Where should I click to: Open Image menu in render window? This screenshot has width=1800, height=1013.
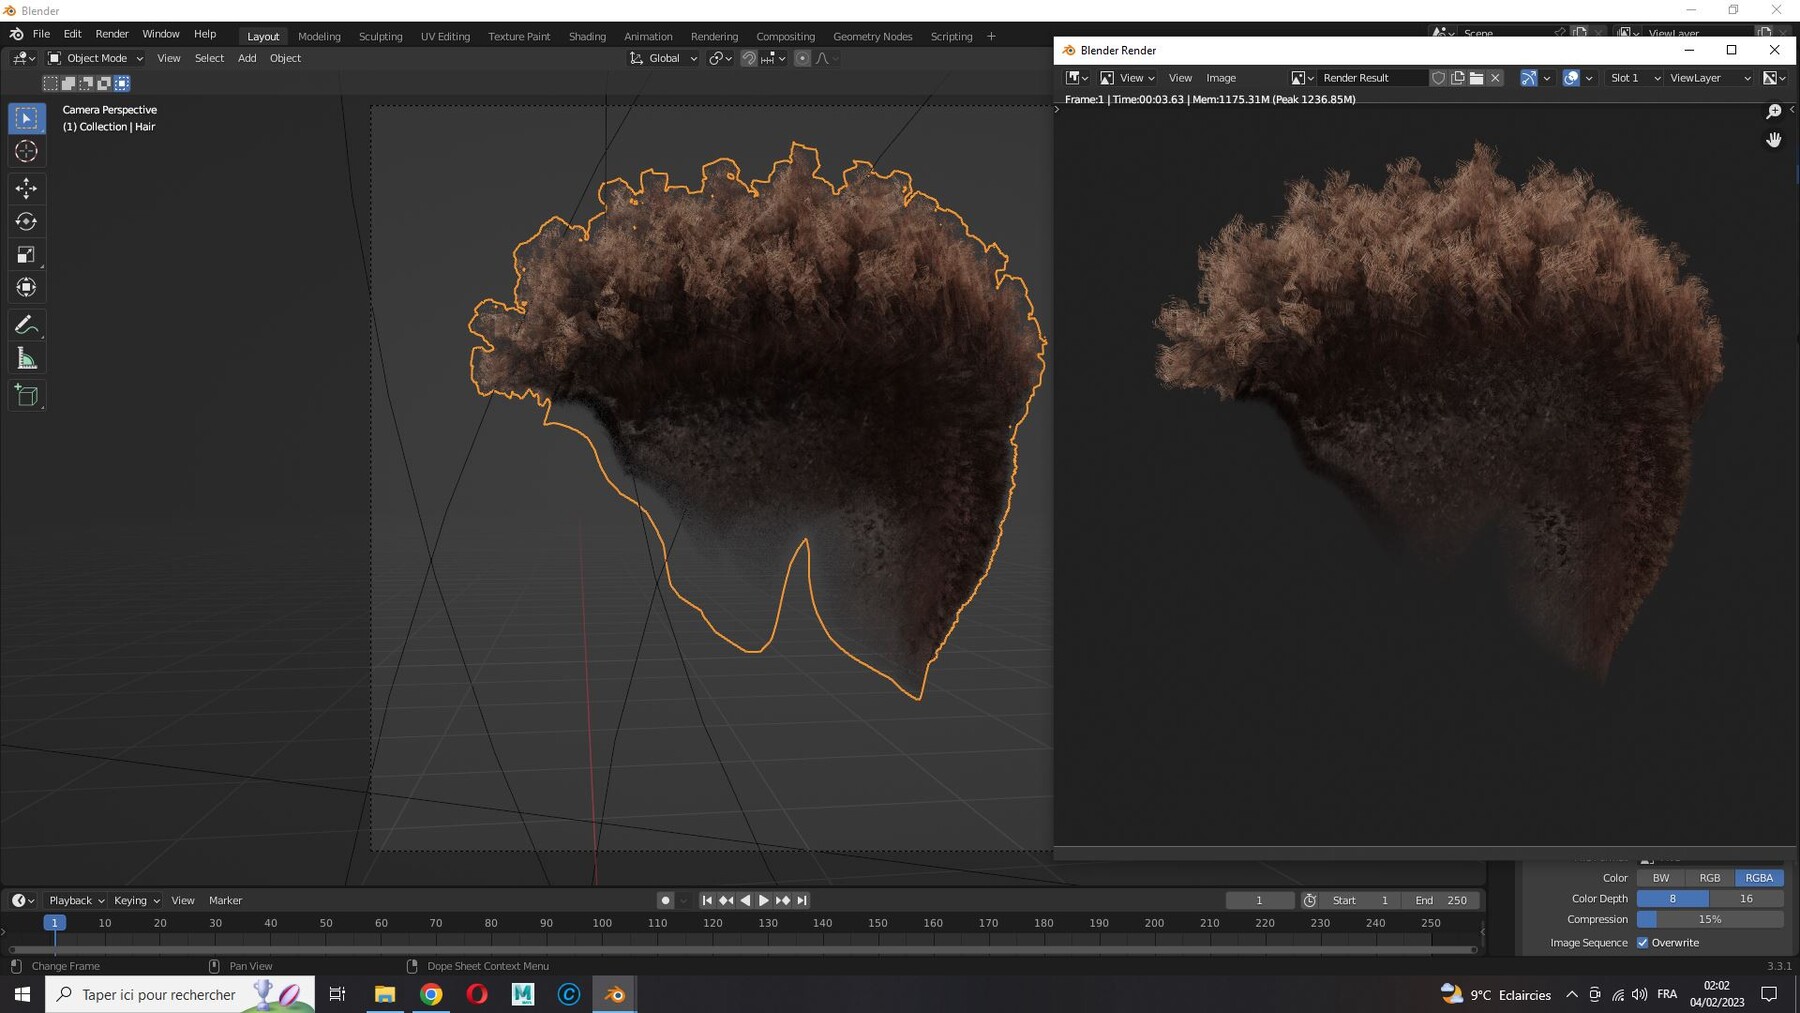1221,78
